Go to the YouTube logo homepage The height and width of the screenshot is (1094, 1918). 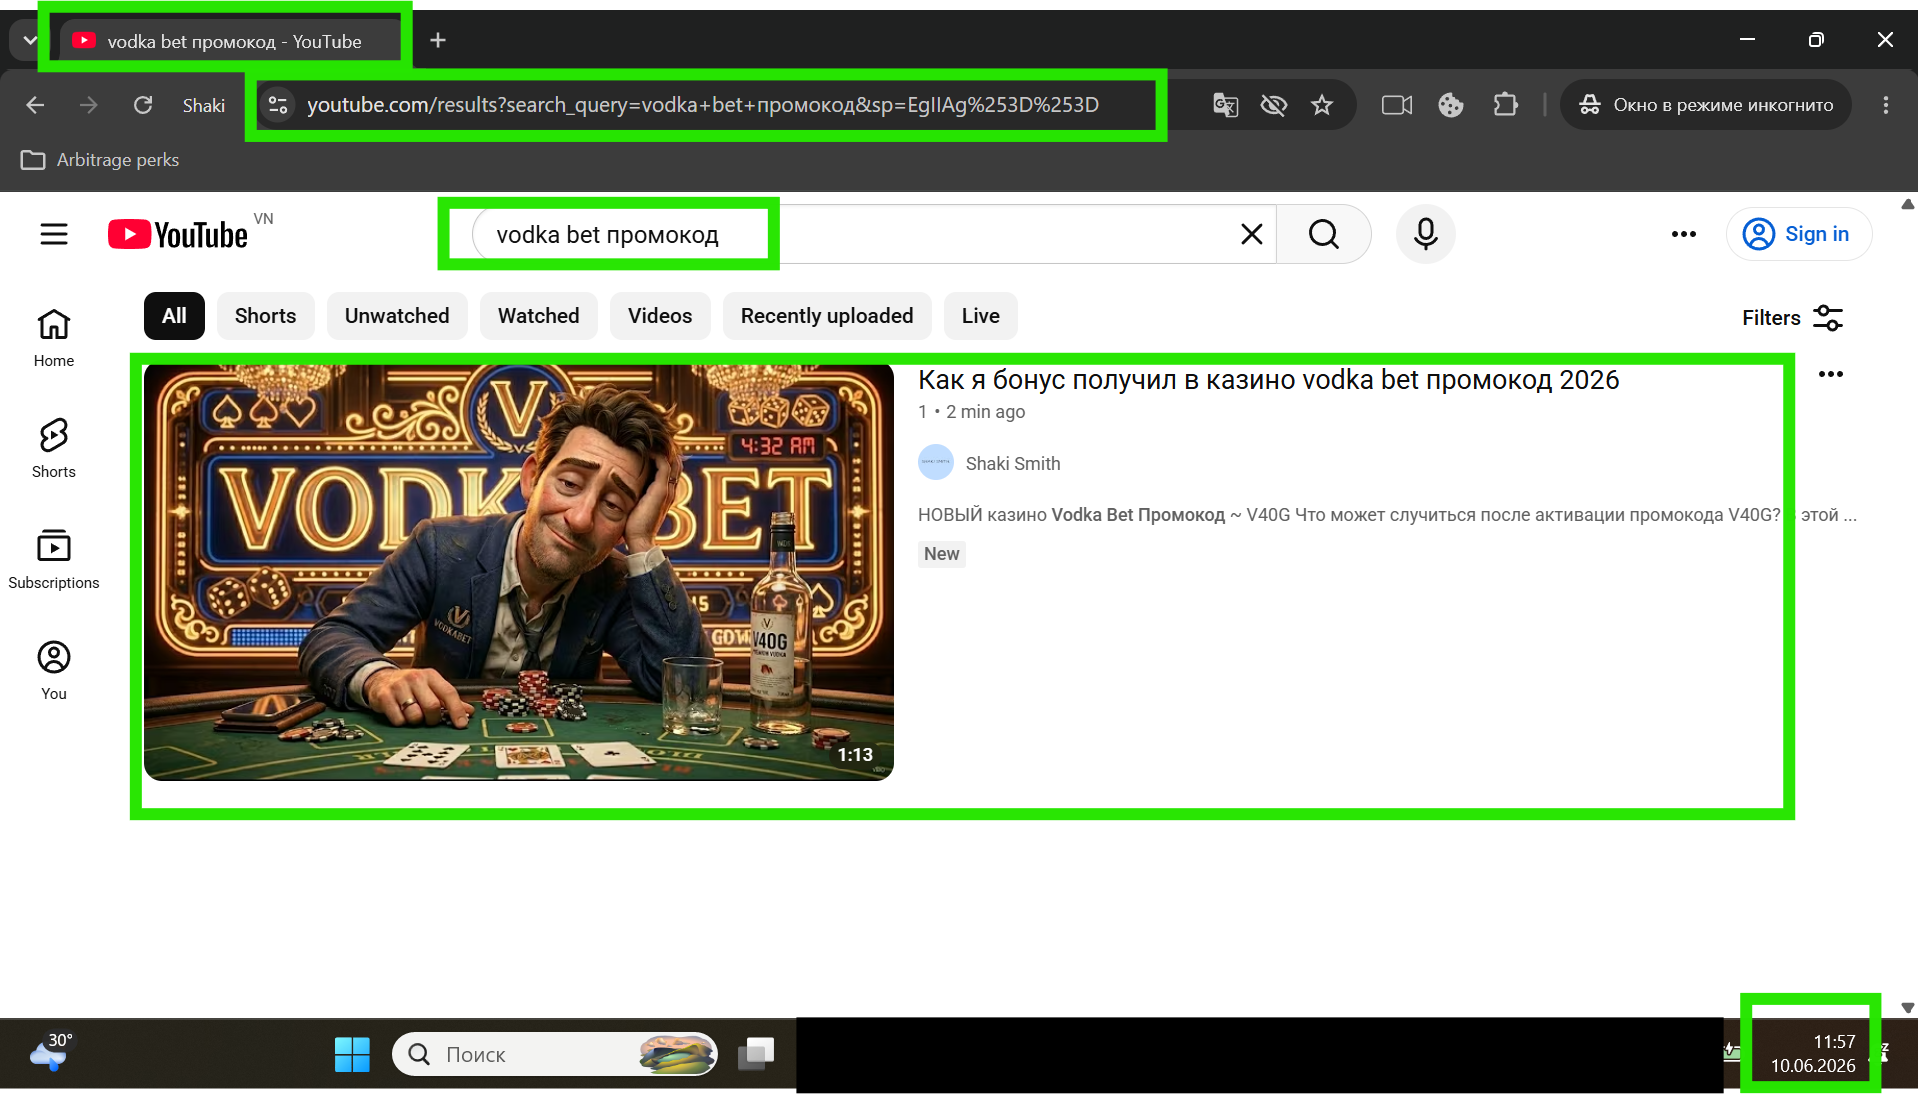[178, 234]
